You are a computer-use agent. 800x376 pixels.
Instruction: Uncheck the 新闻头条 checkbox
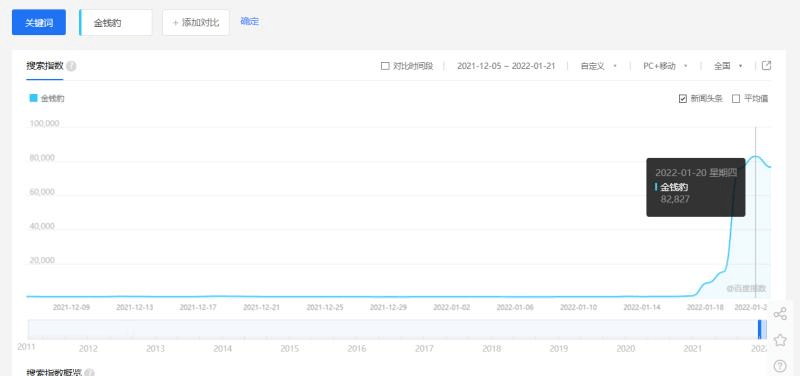click(x=683, y=99)
